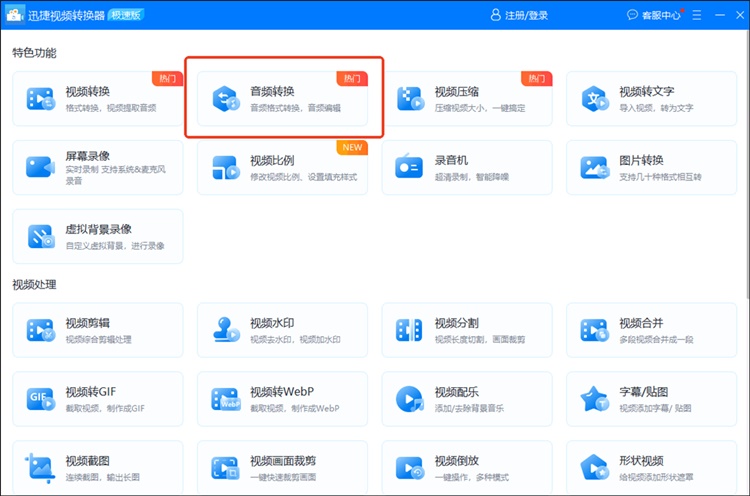750x496 pixels.
Task: Click the 虚拟背景录像 title text
Action: click(99, 229)
